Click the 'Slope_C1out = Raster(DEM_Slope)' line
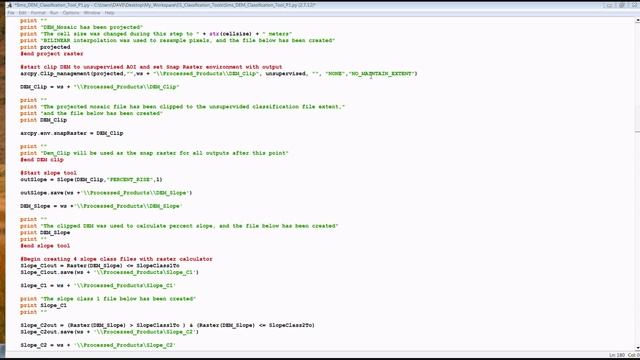 [100, 266]
